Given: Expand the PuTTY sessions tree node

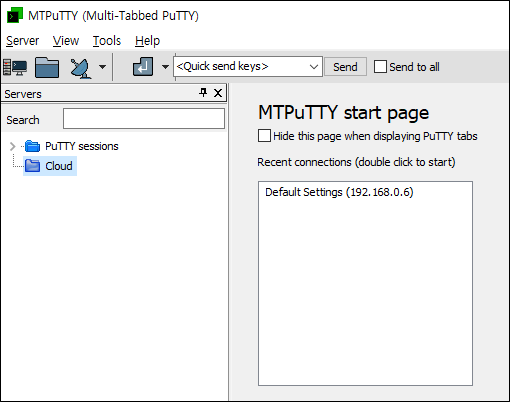Looking at the screenshot, I should 12,146.
